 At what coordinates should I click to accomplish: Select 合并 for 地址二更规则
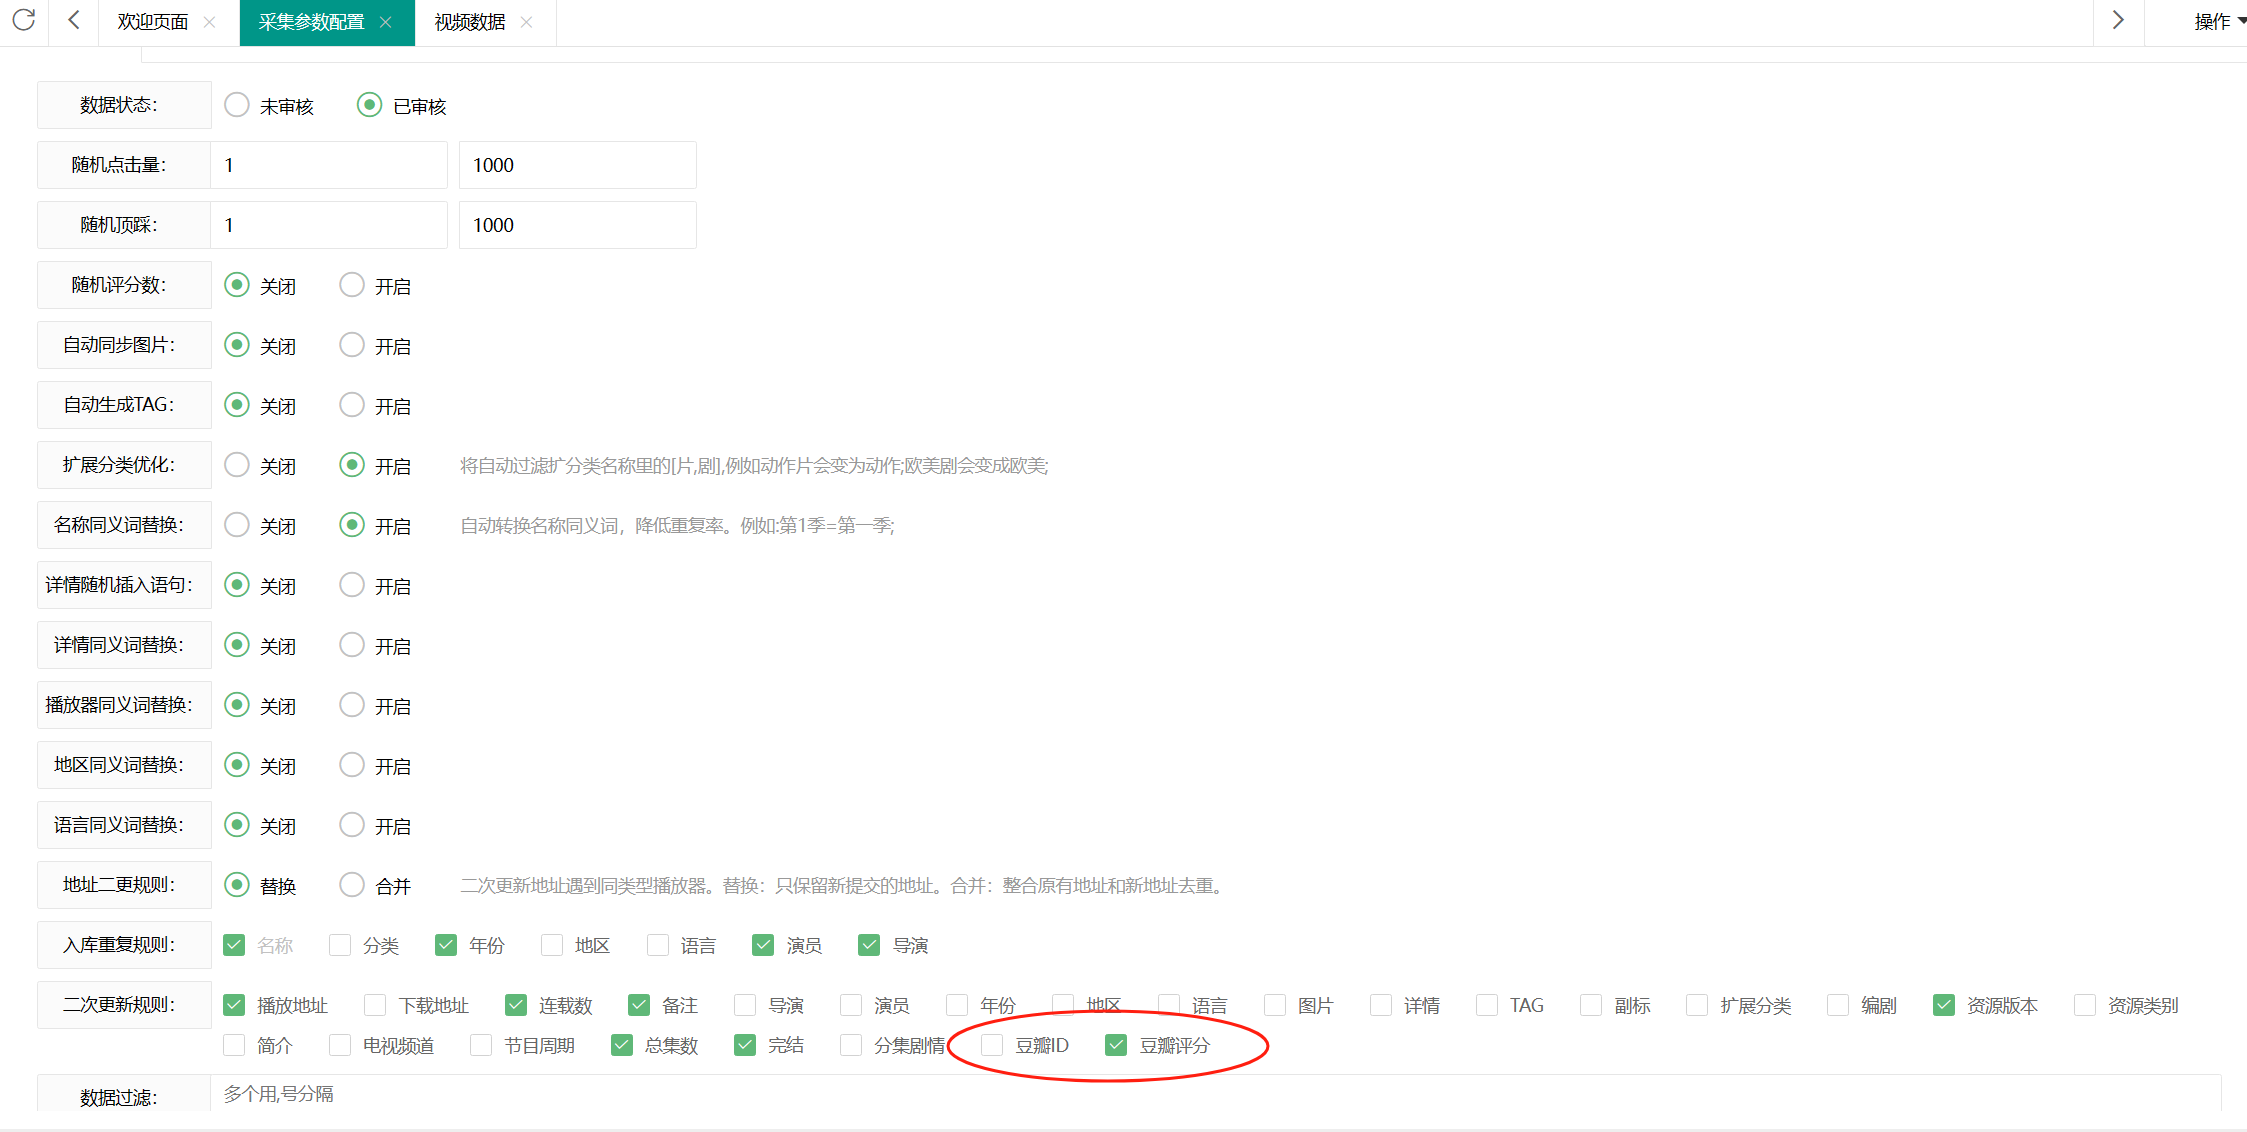(x=352, y=885)
